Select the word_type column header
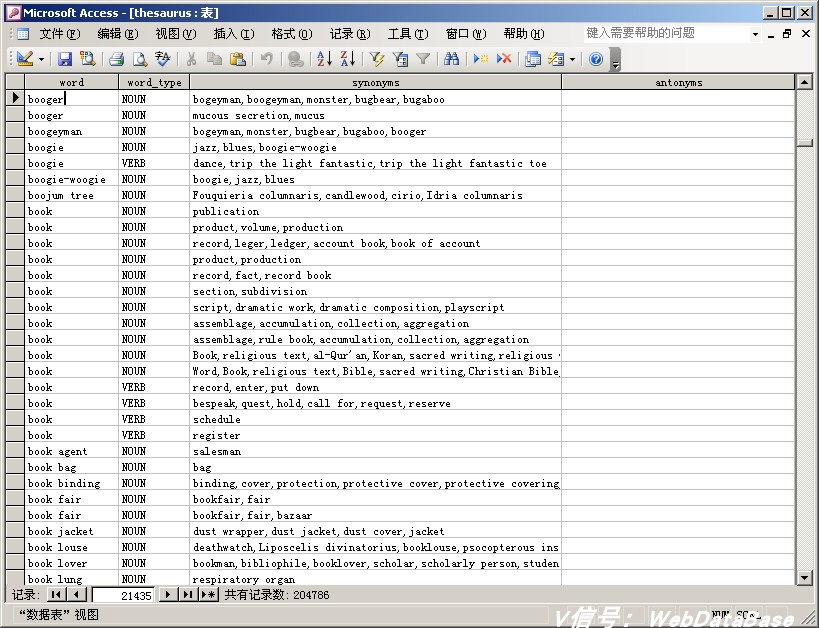The width and height of the screenshot is (819, 628). (x=154, y=82)
